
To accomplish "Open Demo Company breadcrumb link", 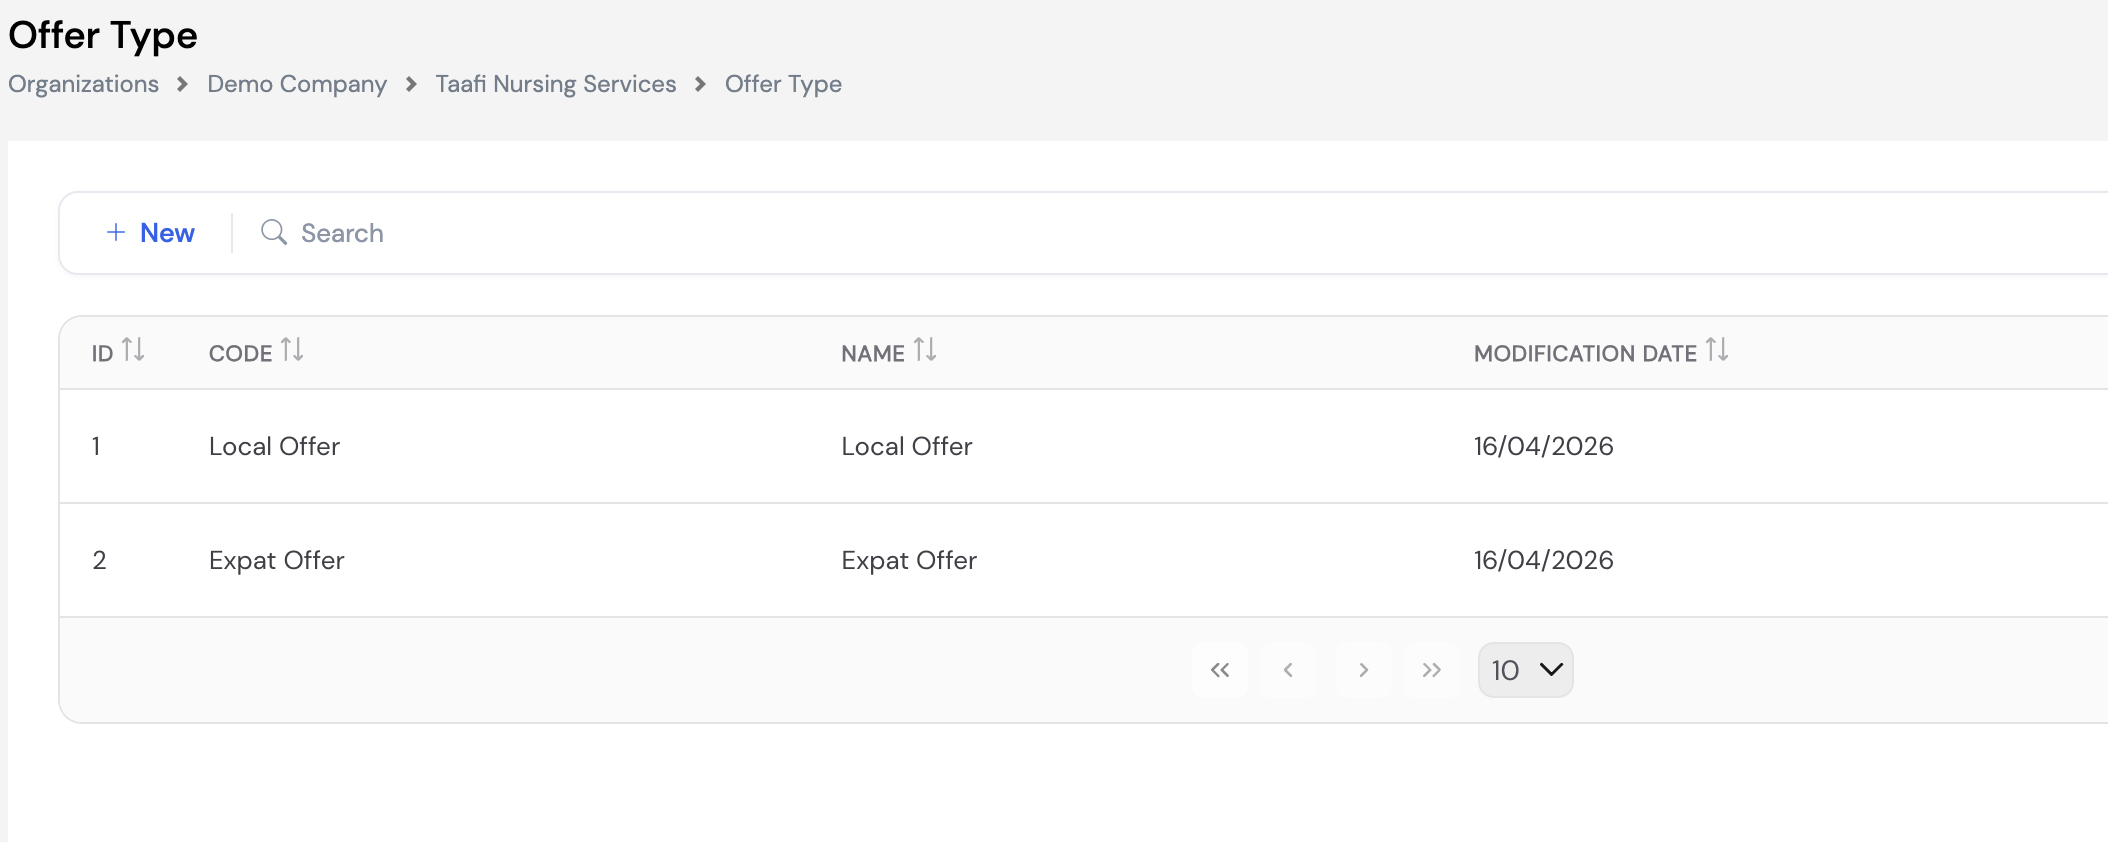I will tap(297, 84).
